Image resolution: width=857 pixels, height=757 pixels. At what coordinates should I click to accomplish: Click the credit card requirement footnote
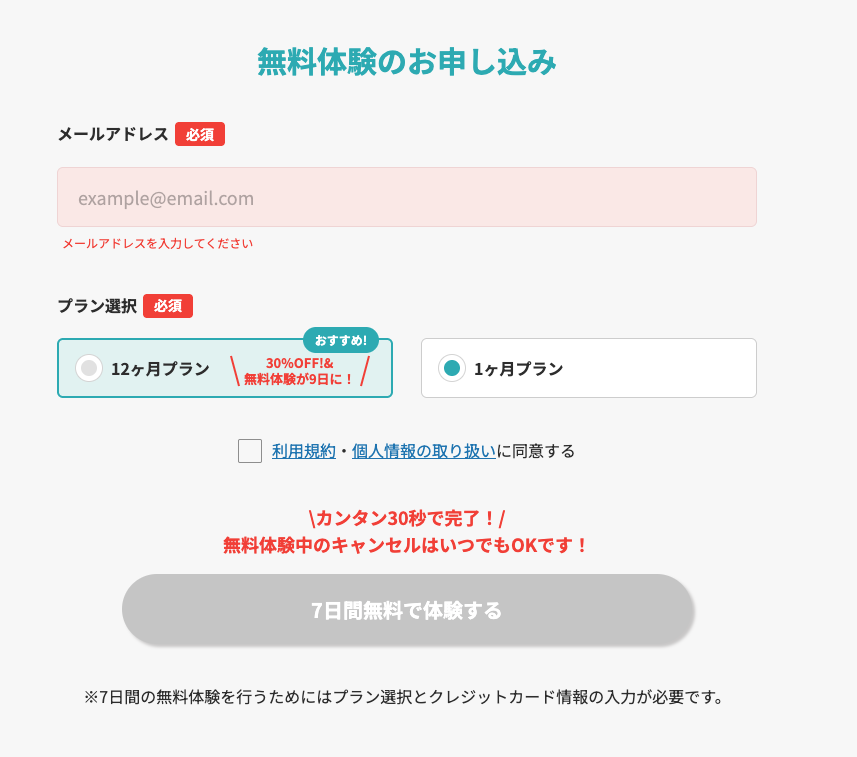pos(403,697)
